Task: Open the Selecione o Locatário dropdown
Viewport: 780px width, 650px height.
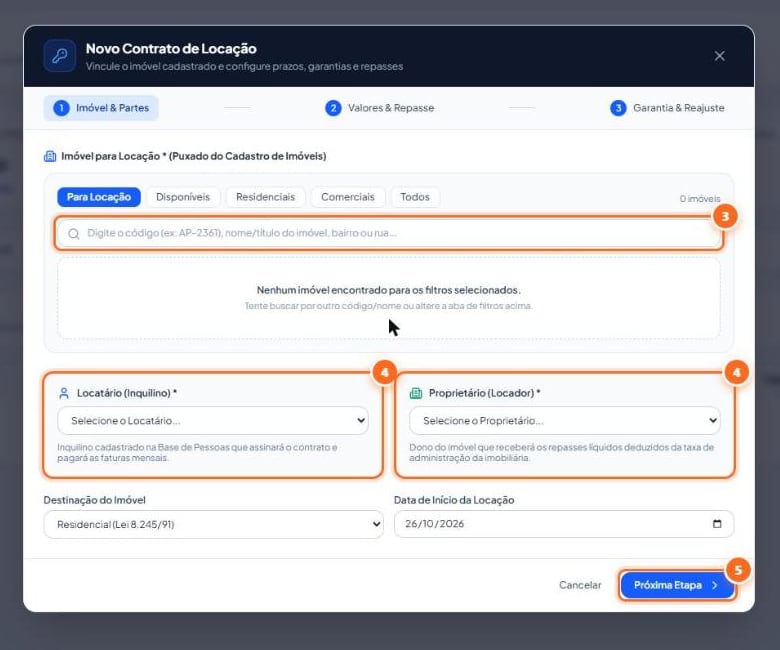Action: (213, 421)
